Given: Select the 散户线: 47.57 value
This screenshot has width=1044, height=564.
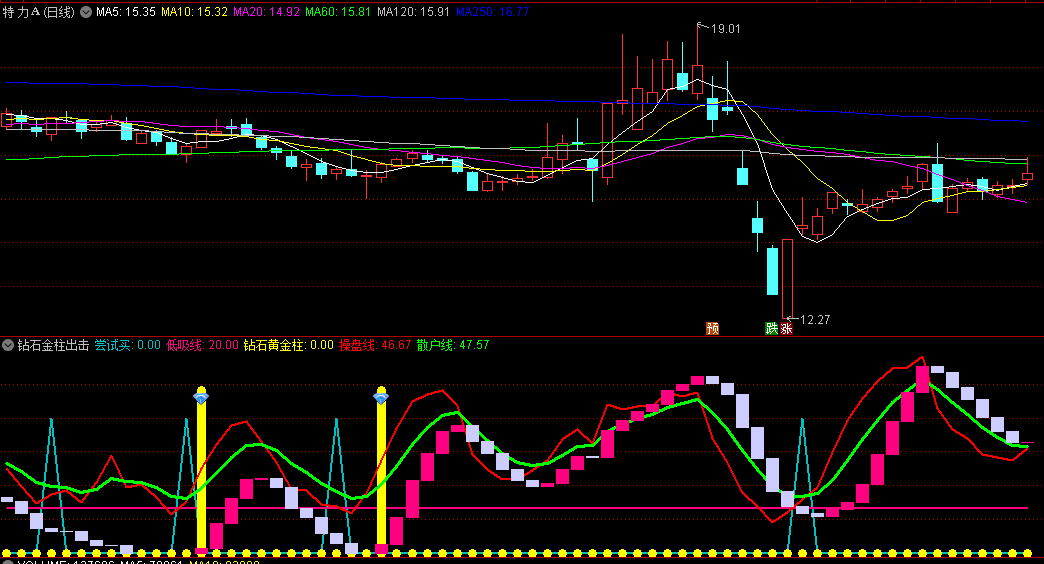Looking at the screenshot, I should (453, 345).
